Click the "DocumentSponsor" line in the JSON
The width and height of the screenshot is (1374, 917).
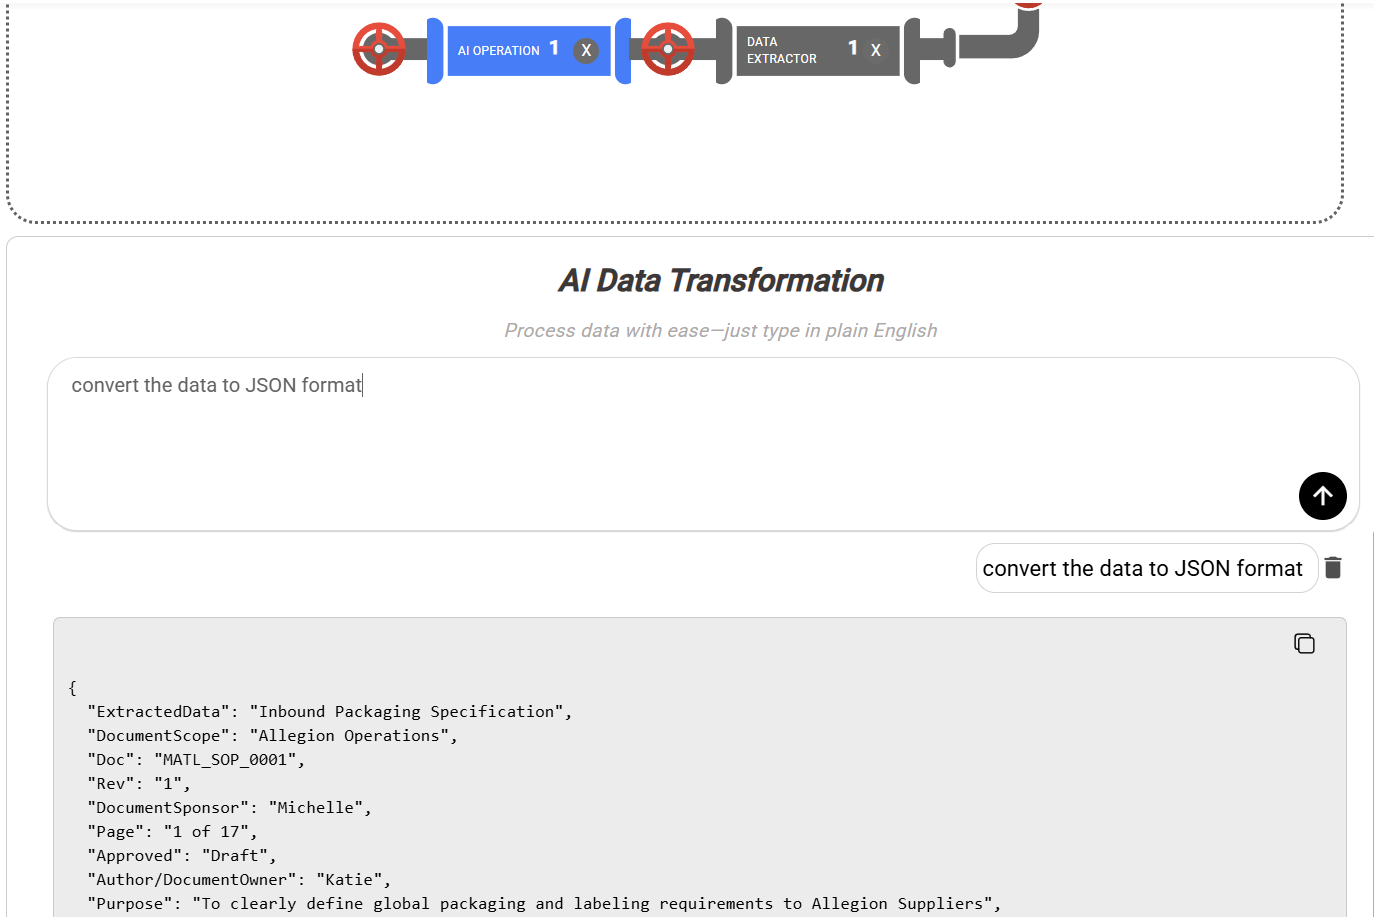[x=230, y=808]
